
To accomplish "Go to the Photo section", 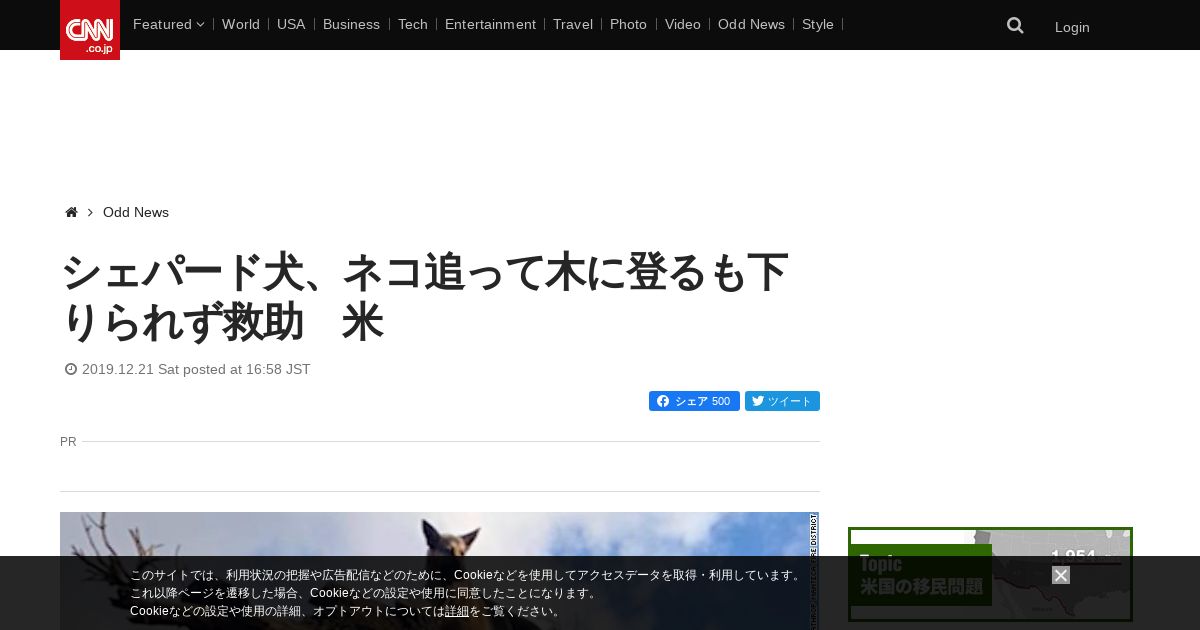I will (x=628, y=24).
